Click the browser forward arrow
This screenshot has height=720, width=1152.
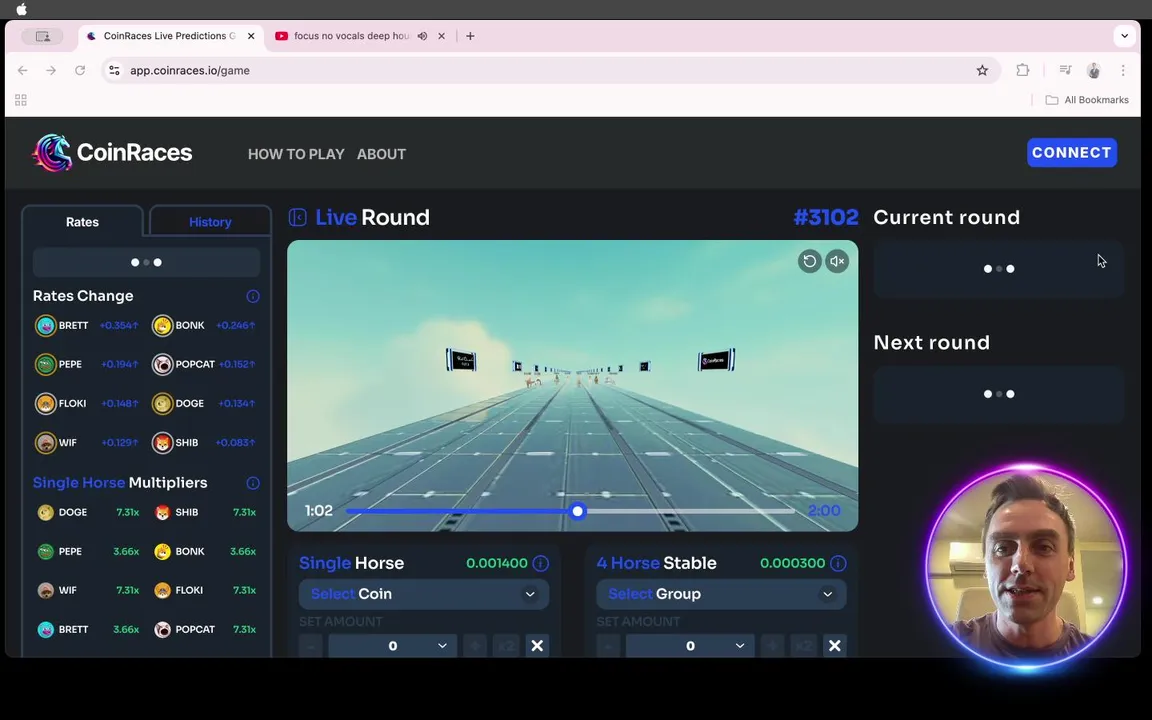51,71
